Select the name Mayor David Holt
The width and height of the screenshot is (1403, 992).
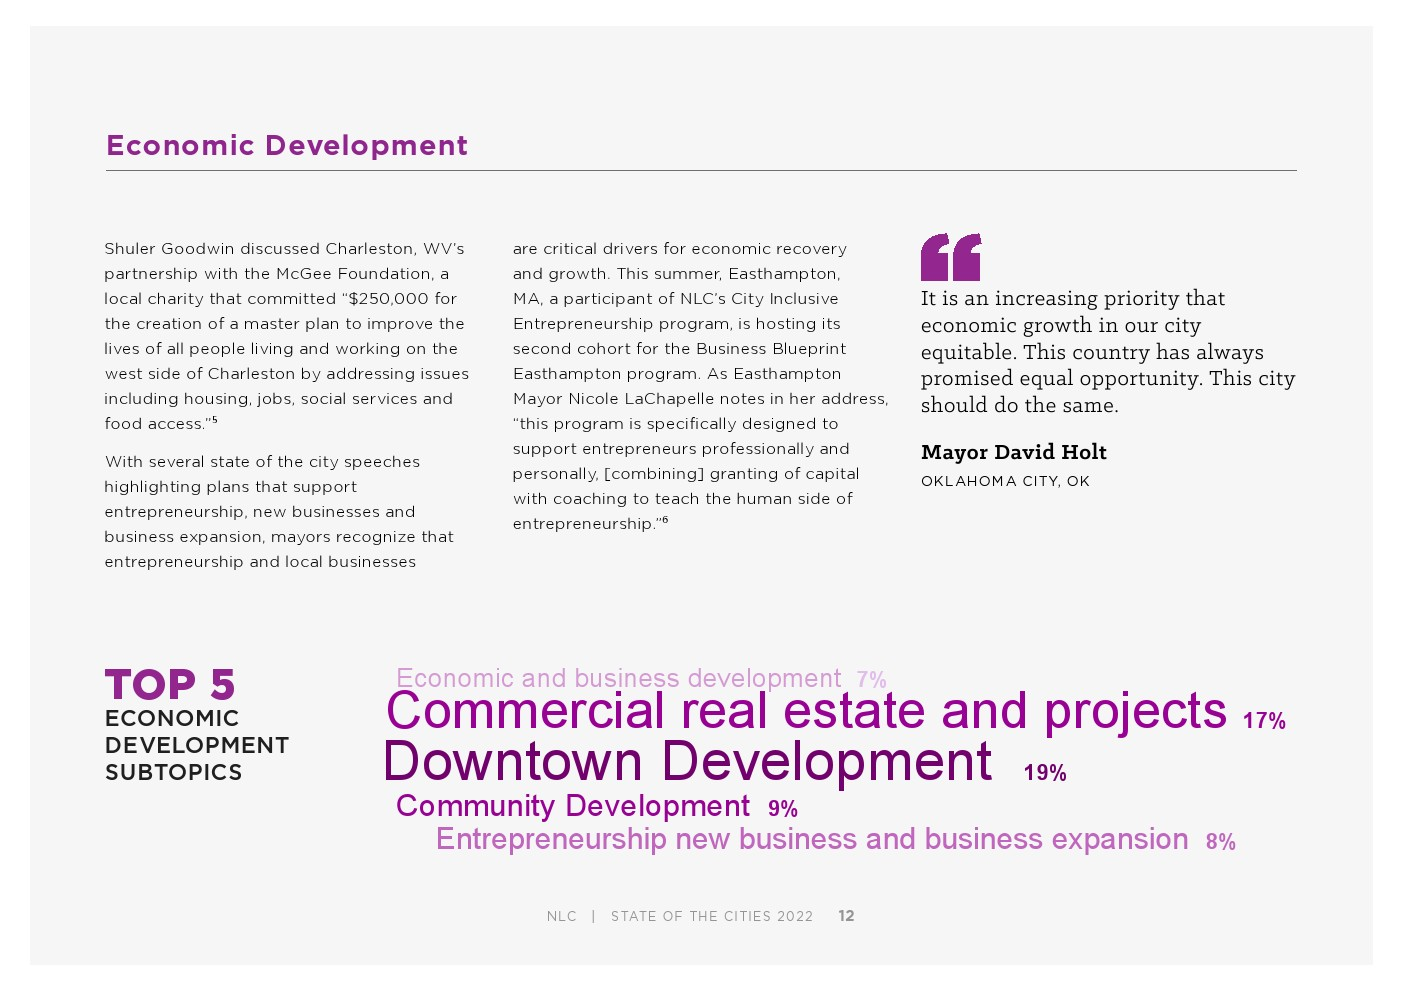coord(1014,452)
